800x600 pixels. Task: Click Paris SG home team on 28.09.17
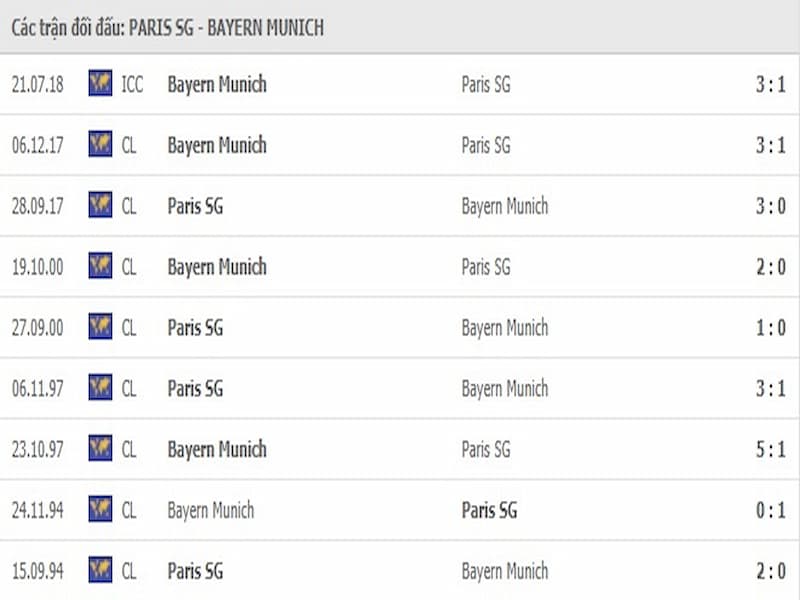coord(195,206)
